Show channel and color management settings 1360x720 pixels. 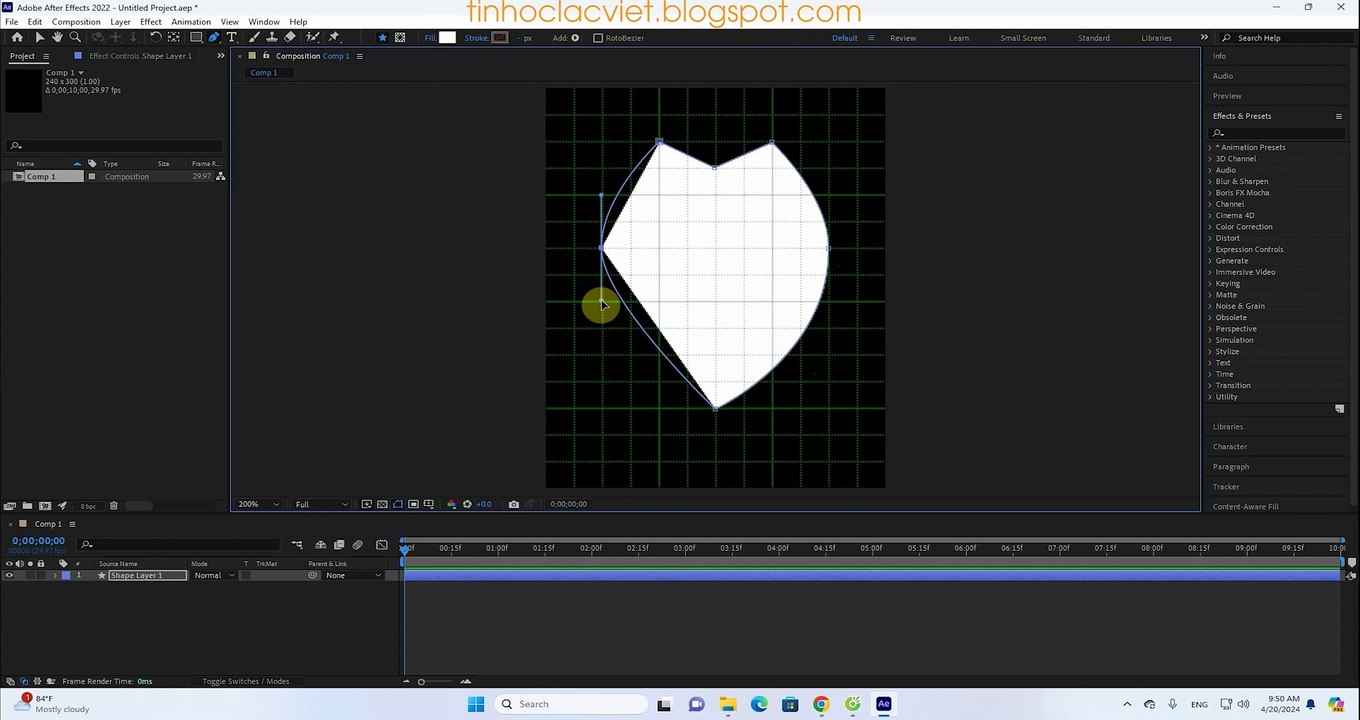coord(451,504)
